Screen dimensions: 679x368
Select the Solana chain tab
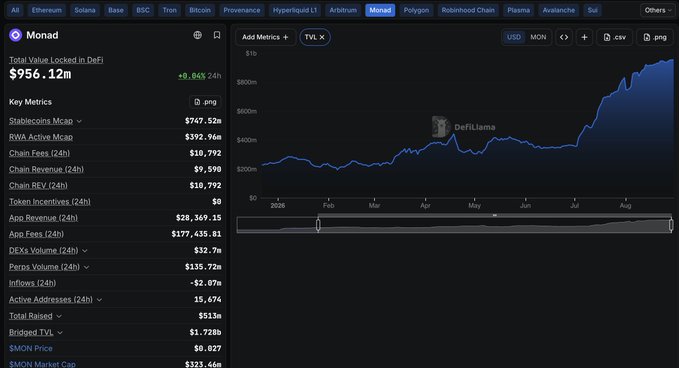(85, 10)
